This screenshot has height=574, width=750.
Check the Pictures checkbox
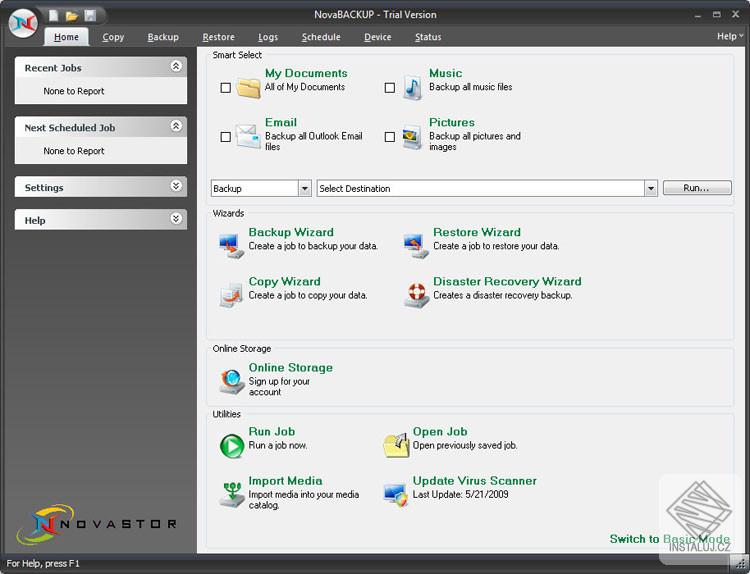[390, 137]
